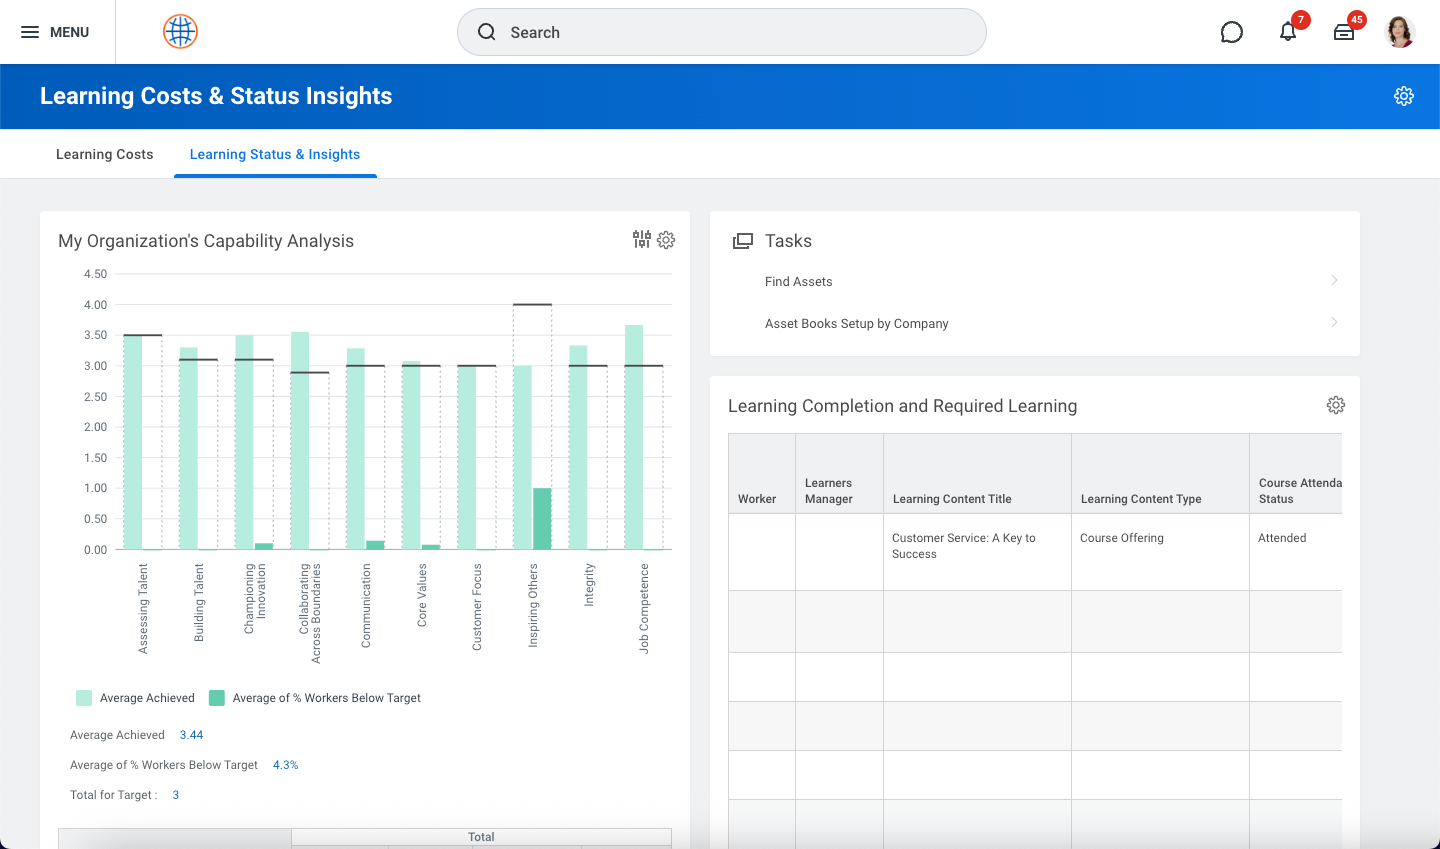This screenshot has height=849, width=1440.
Task: Open the MENU navigation sidebar
Action: pos(57,31)
